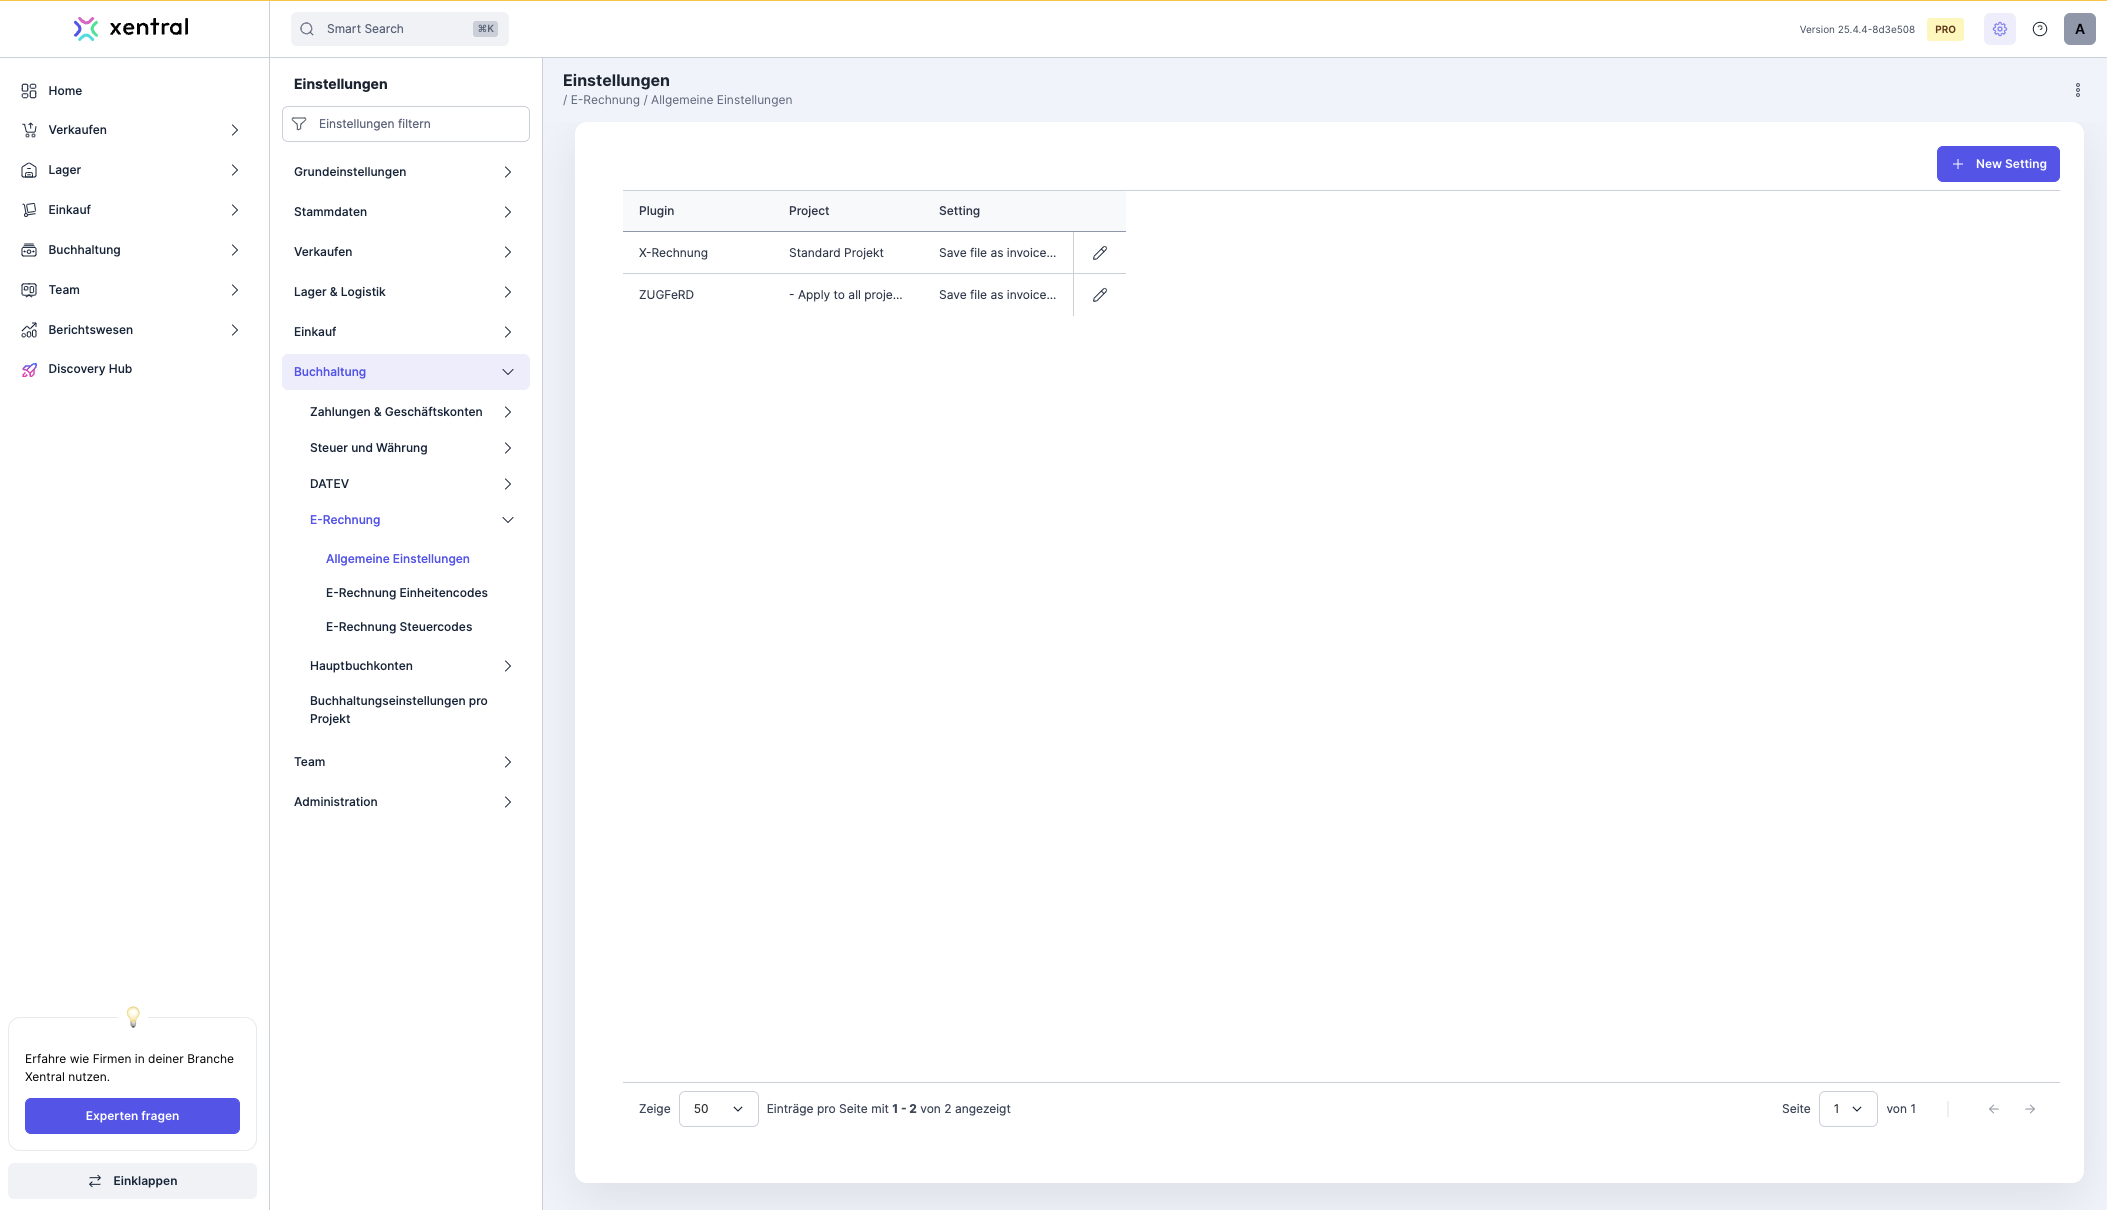Open the entries-per-page 50 dropdown
2107x1210 pixels.
pyautogui.click(x=718, y=1109)
